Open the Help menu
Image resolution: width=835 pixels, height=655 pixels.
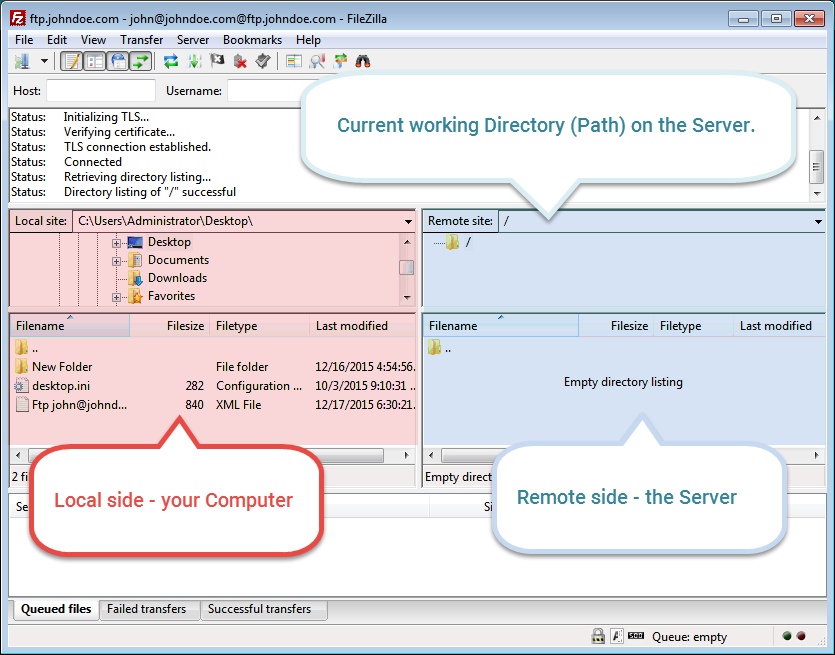point(308,40)
